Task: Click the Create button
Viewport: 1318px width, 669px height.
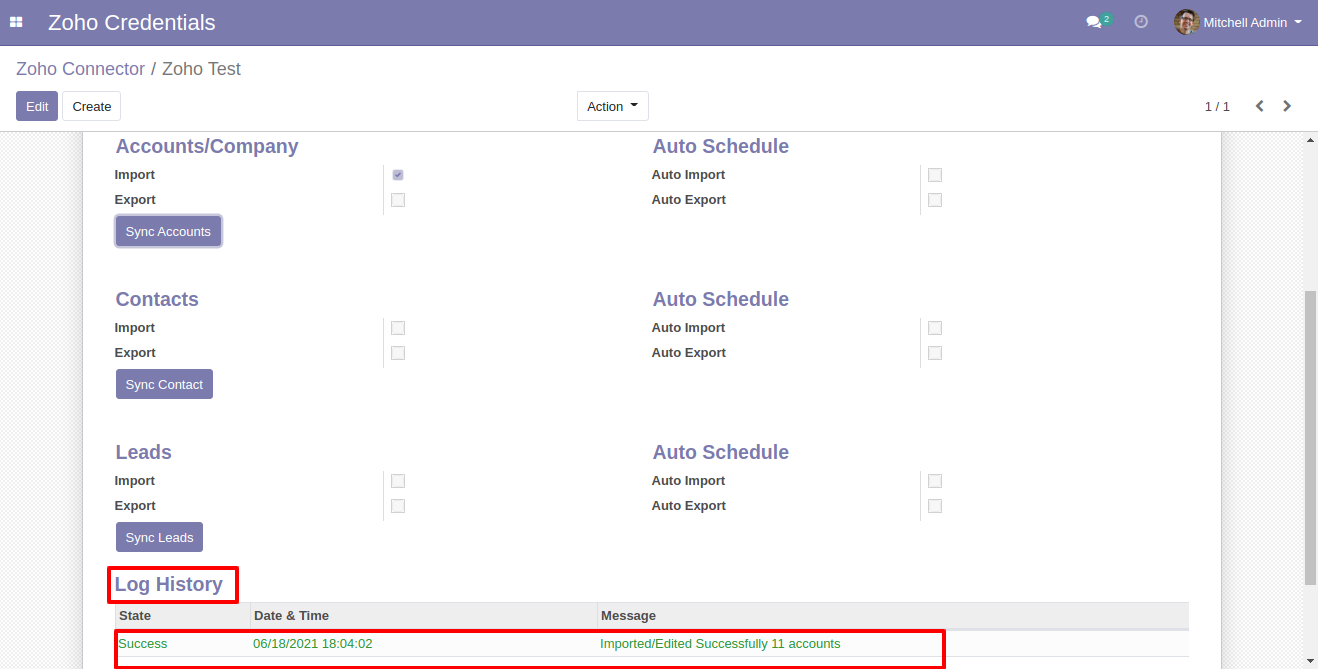Action: [x=92, y=106]
